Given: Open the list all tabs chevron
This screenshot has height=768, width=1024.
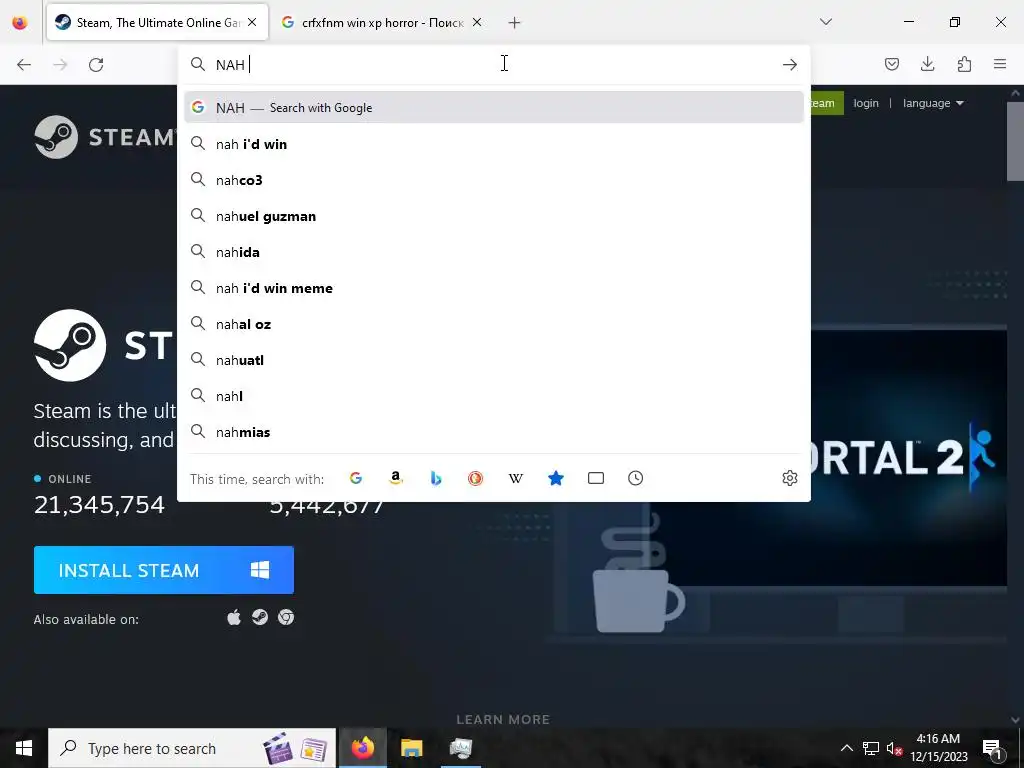Looking at the screenshot, I should pos(825,22).
